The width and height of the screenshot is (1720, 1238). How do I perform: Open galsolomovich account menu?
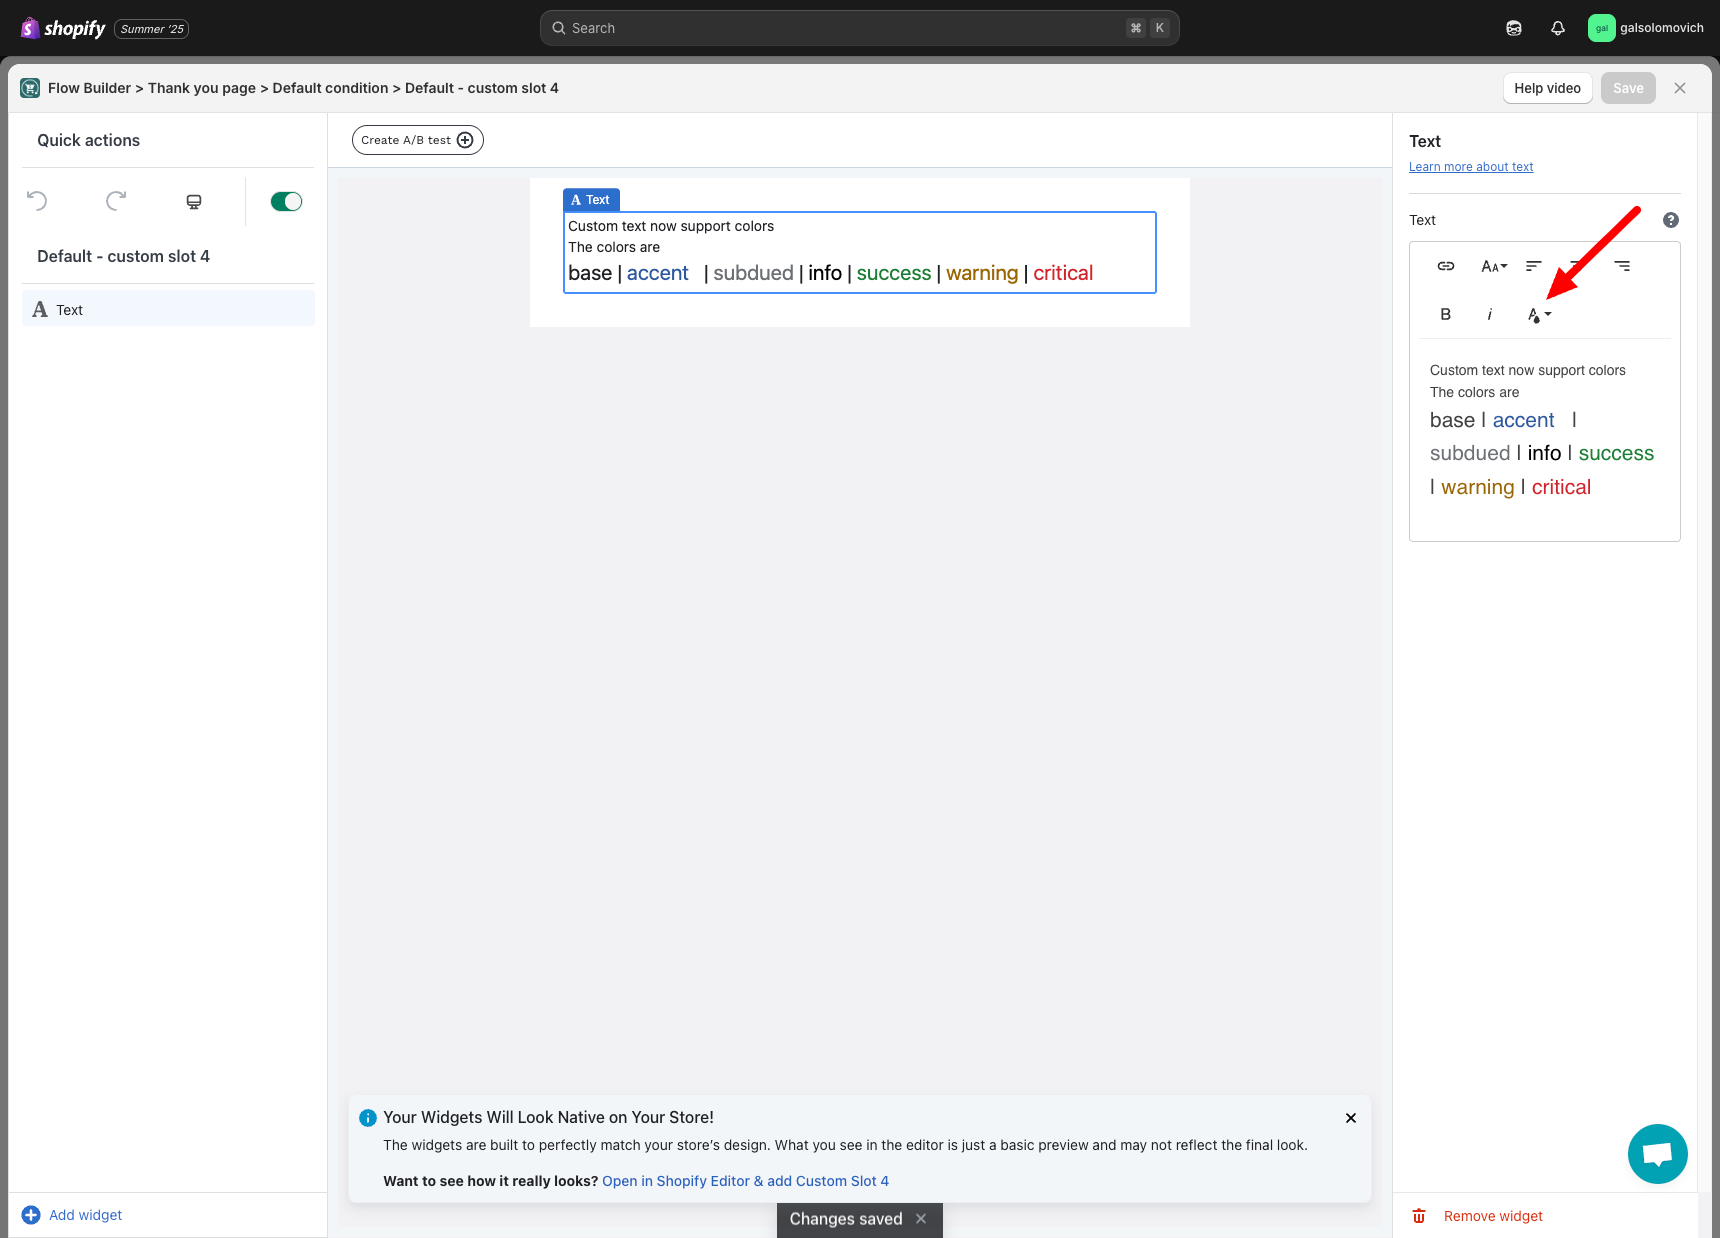pos(1645,28)
